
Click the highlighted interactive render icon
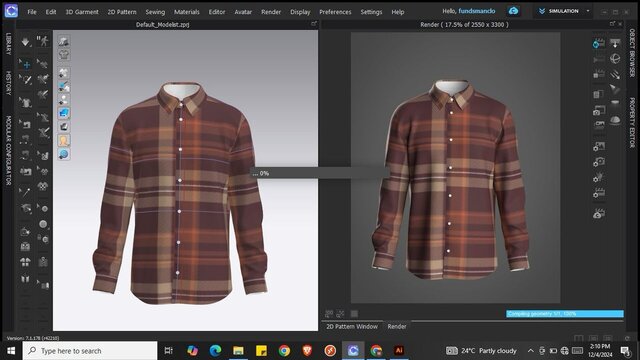[599, 43]
